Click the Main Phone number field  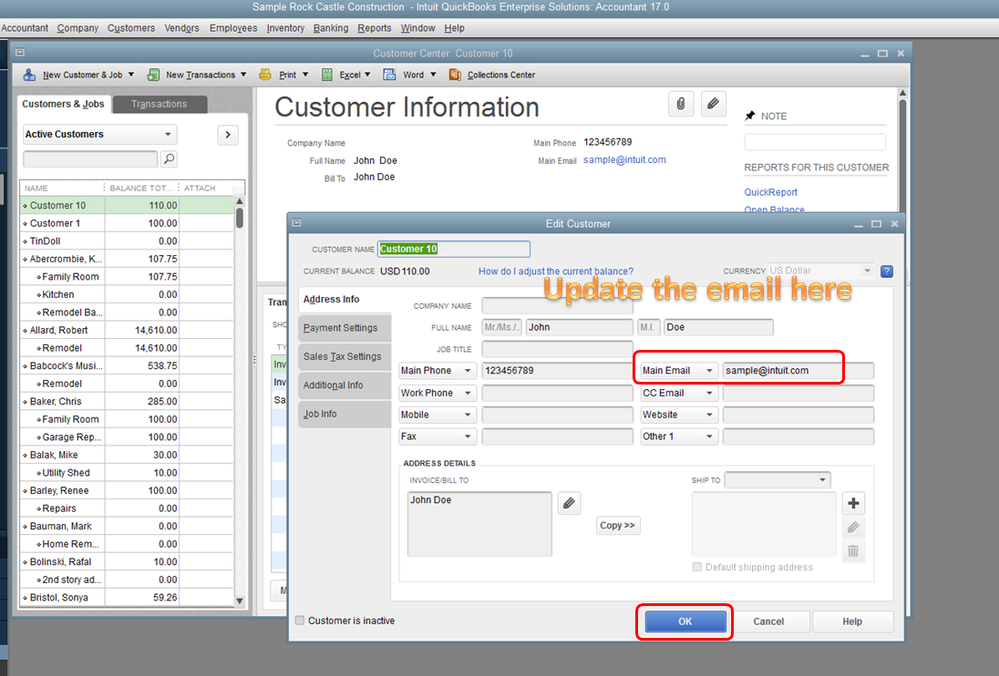(x=556, y=371)
